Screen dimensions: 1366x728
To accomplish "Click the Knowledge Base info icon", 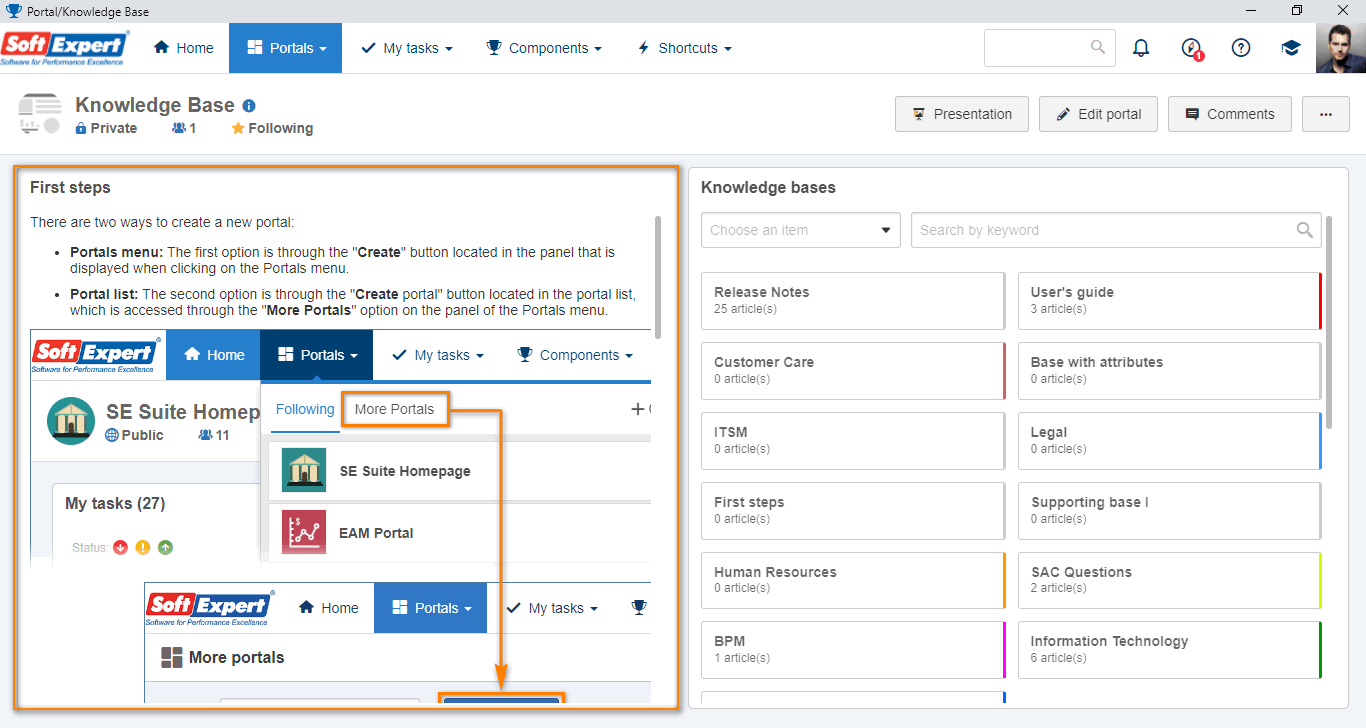I will pyautogui.click(x=249, y=106).
